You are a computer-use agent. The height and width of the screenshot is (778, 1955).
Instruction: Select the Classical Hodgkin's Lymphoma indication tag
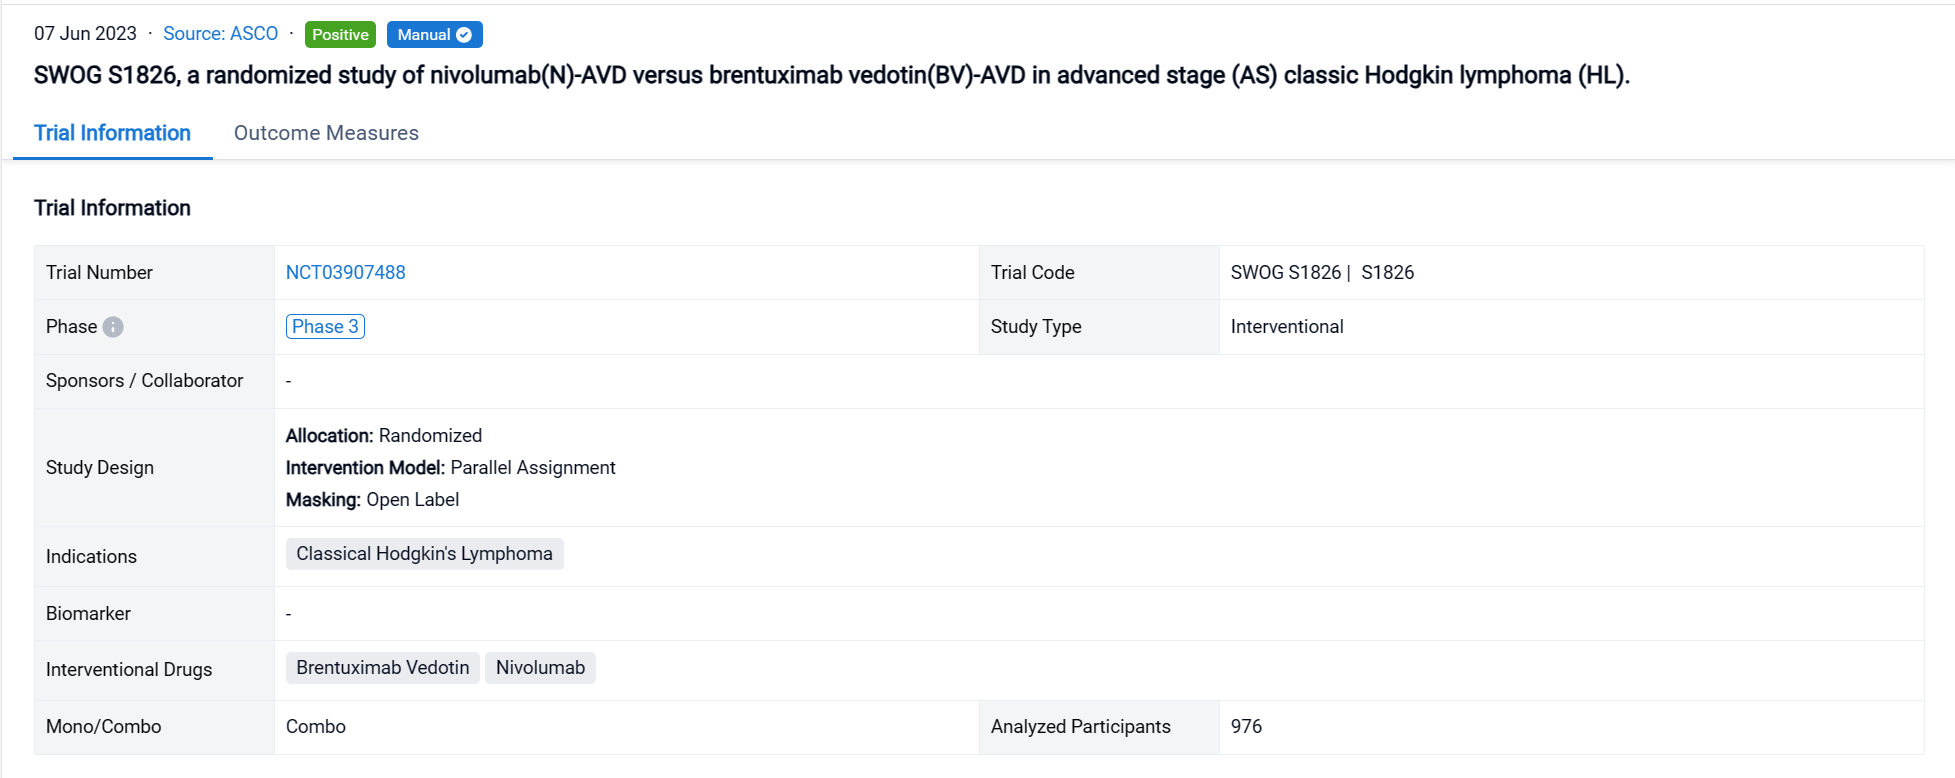424,554
